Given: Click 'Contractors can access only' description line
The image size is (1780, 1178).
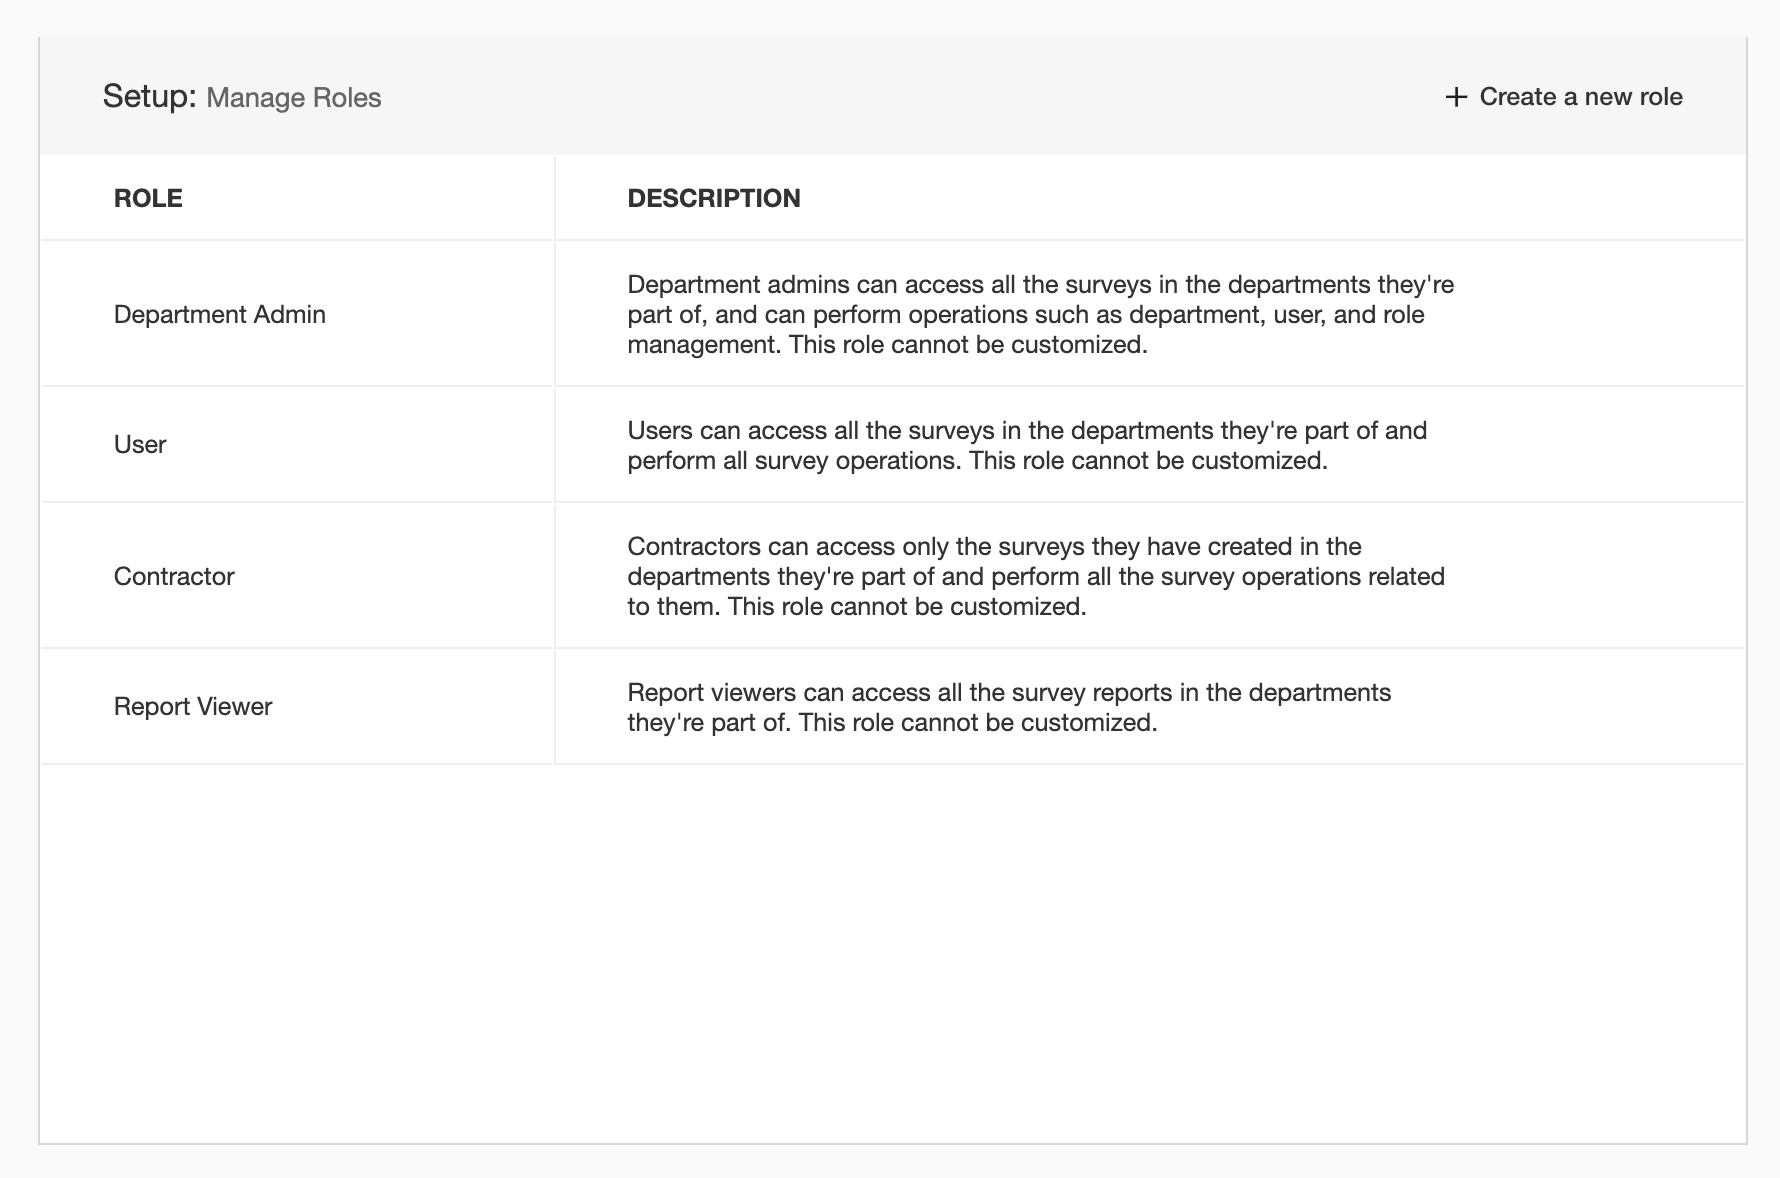Looking at the screenshot, I should click(994, 547).
